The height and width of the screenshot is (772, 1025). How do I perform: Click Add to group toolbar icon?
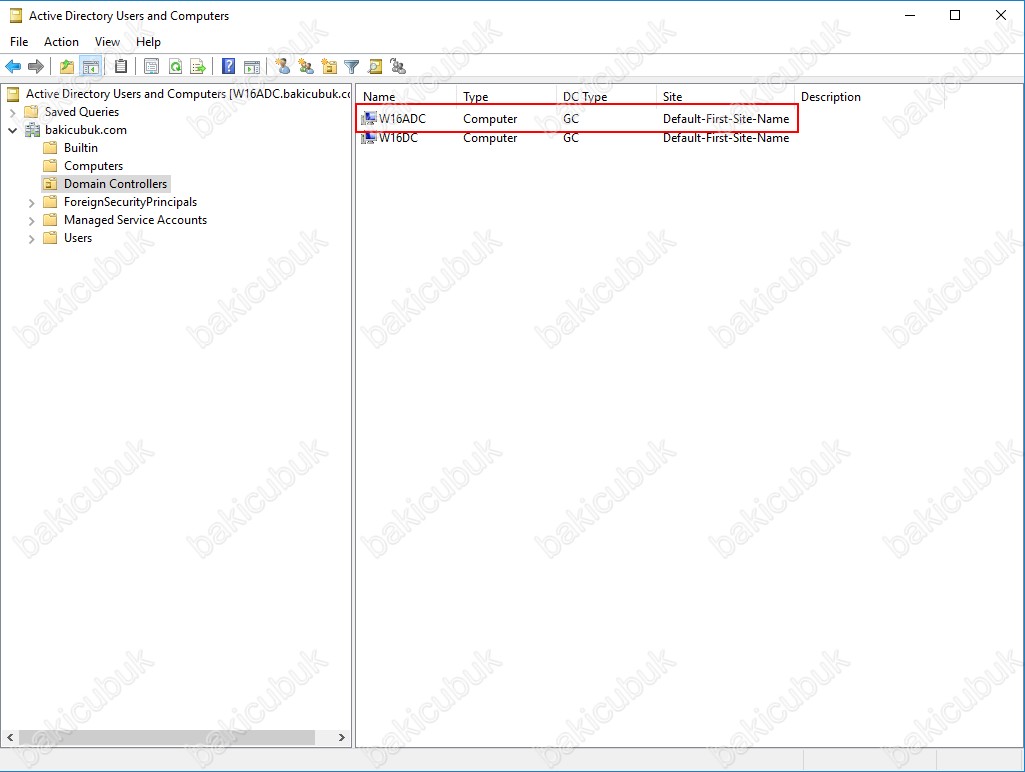coord(398,66)
